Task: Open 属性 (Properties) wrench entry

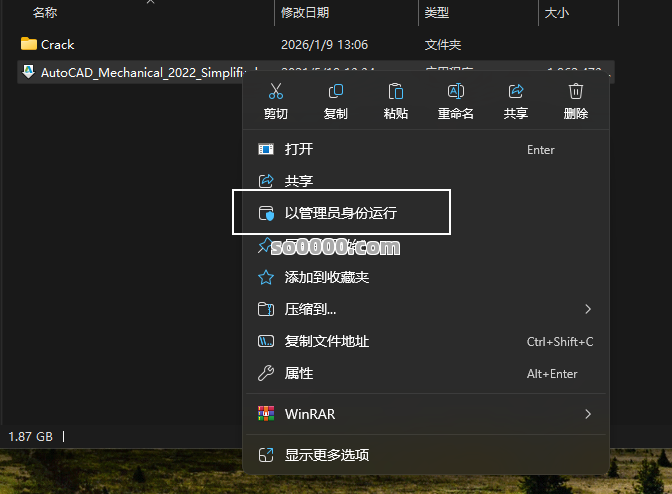Action: pos(299,373)
